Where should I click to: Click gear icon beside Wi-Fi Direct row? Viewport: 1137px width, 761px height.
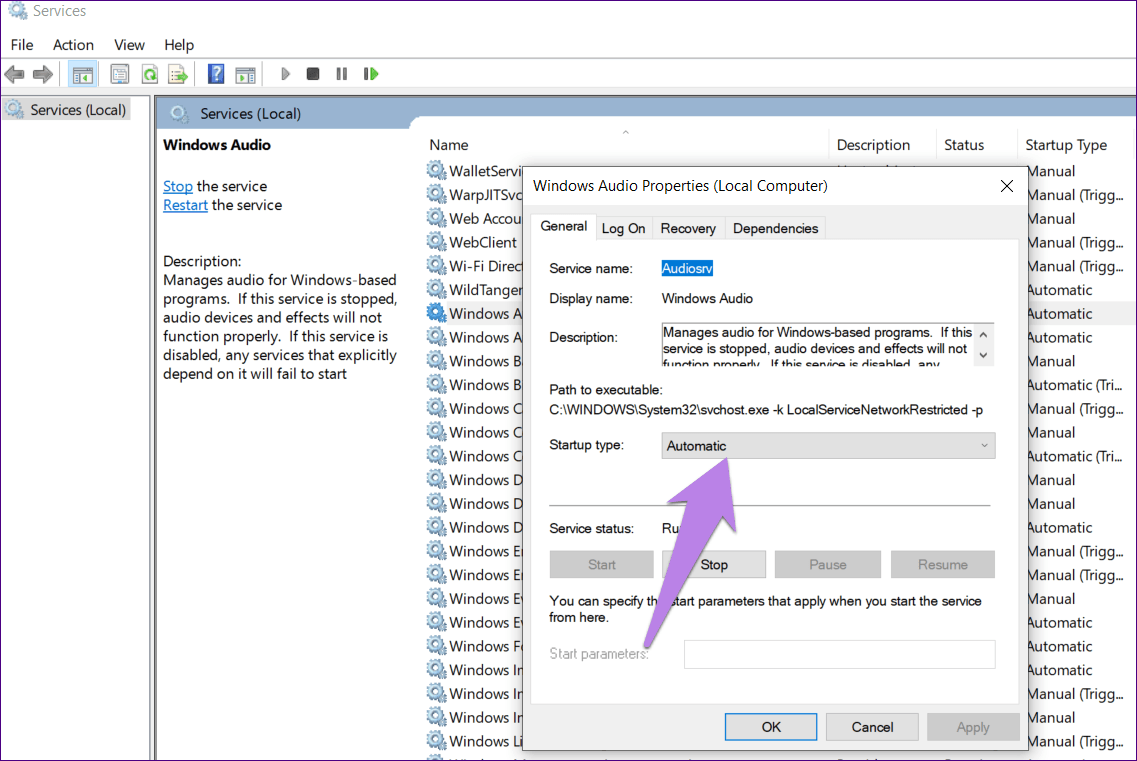436,266
